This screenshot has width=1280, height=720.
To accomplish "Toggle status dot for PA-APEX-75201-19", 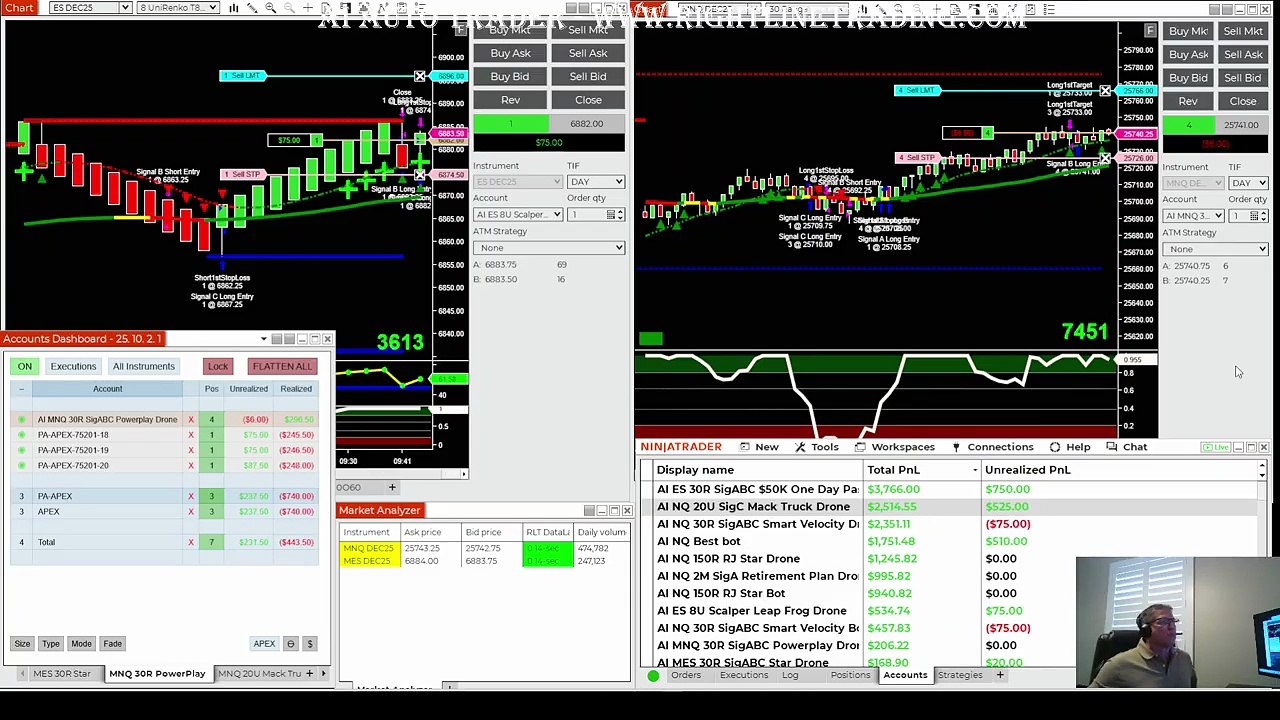I will (22, 450).
